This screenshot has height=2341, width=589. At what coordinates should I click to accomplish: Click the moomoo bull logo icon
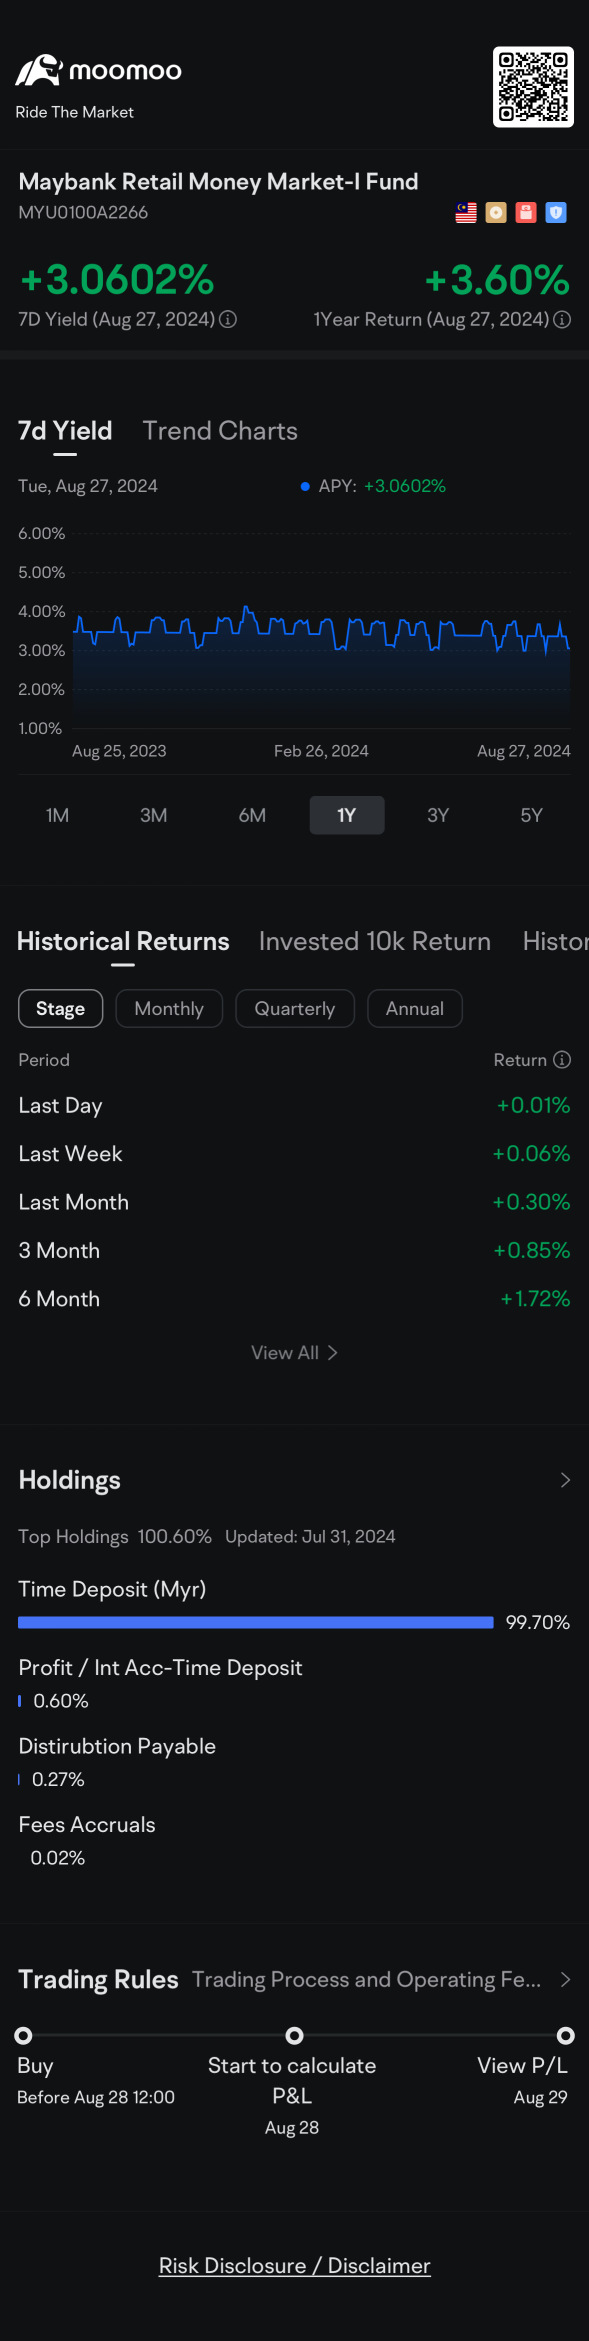coord(39,70)
